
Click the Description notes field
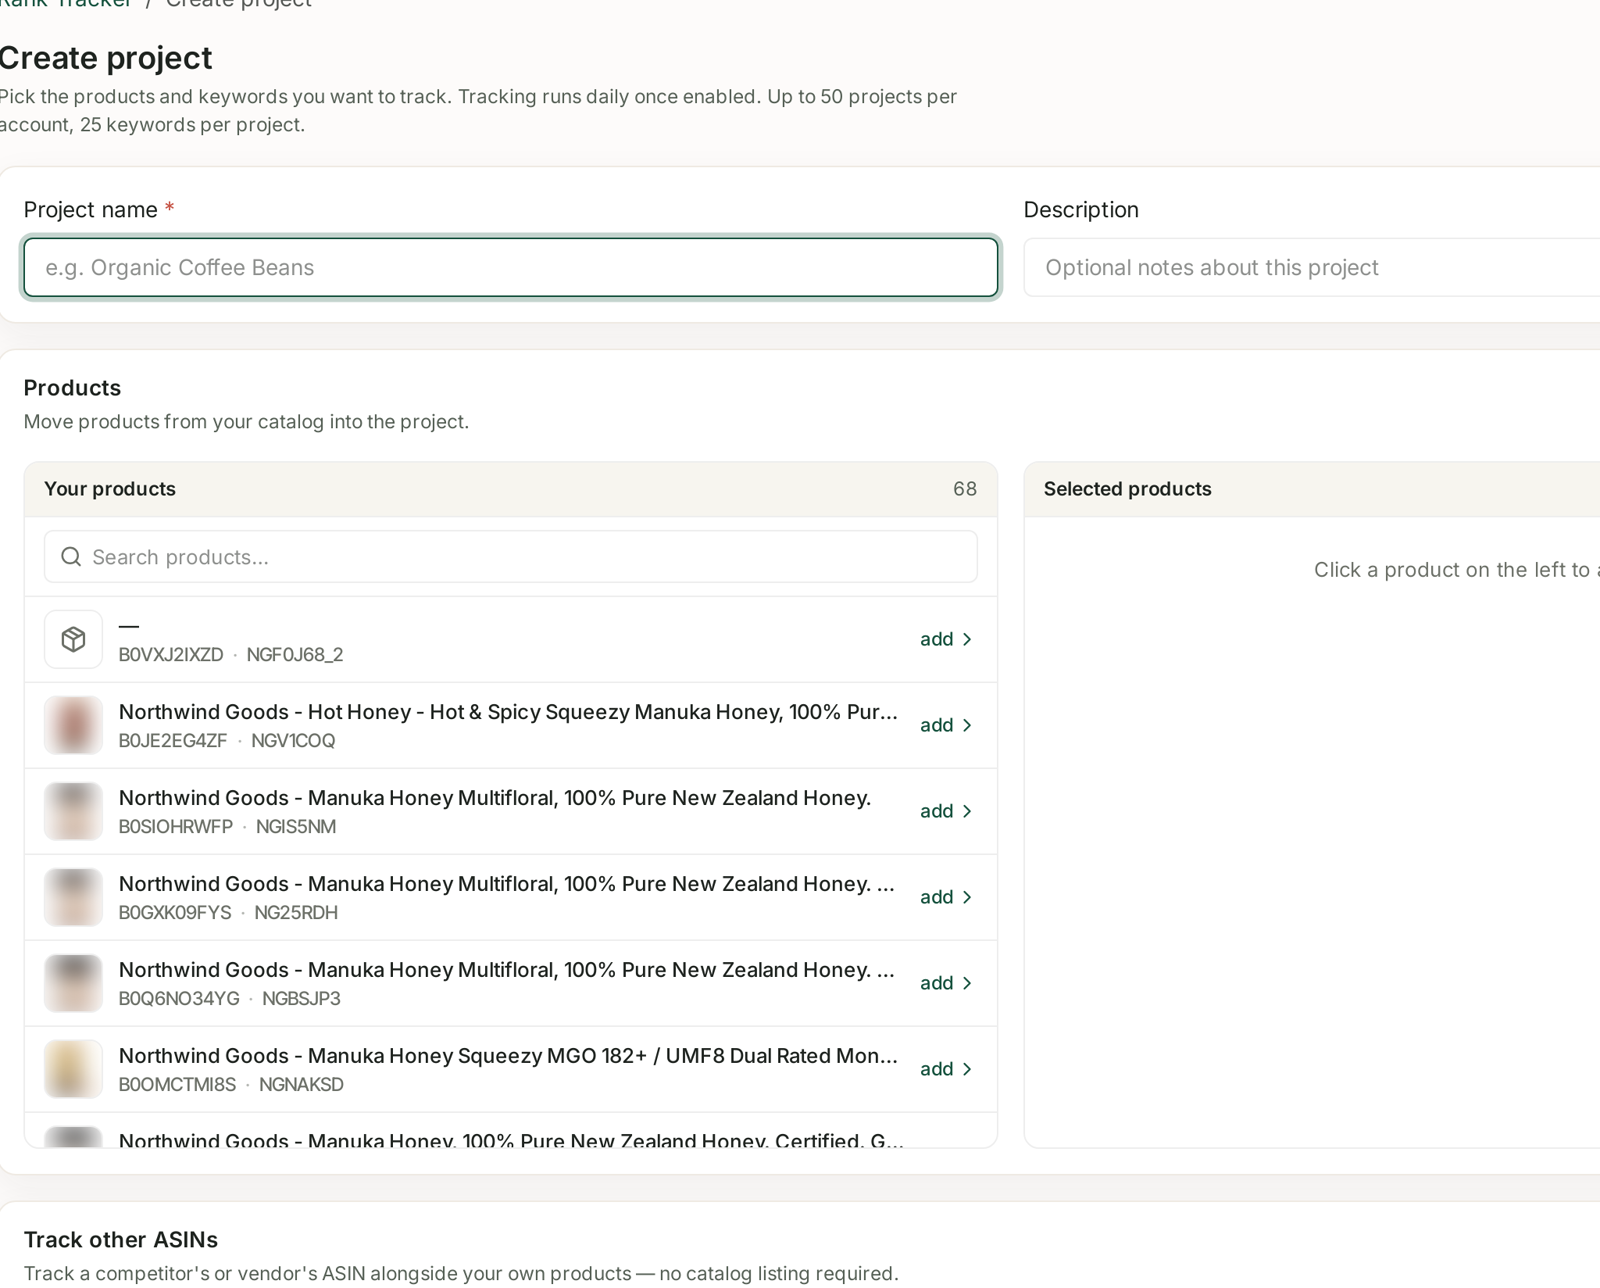pos(1312,267)
